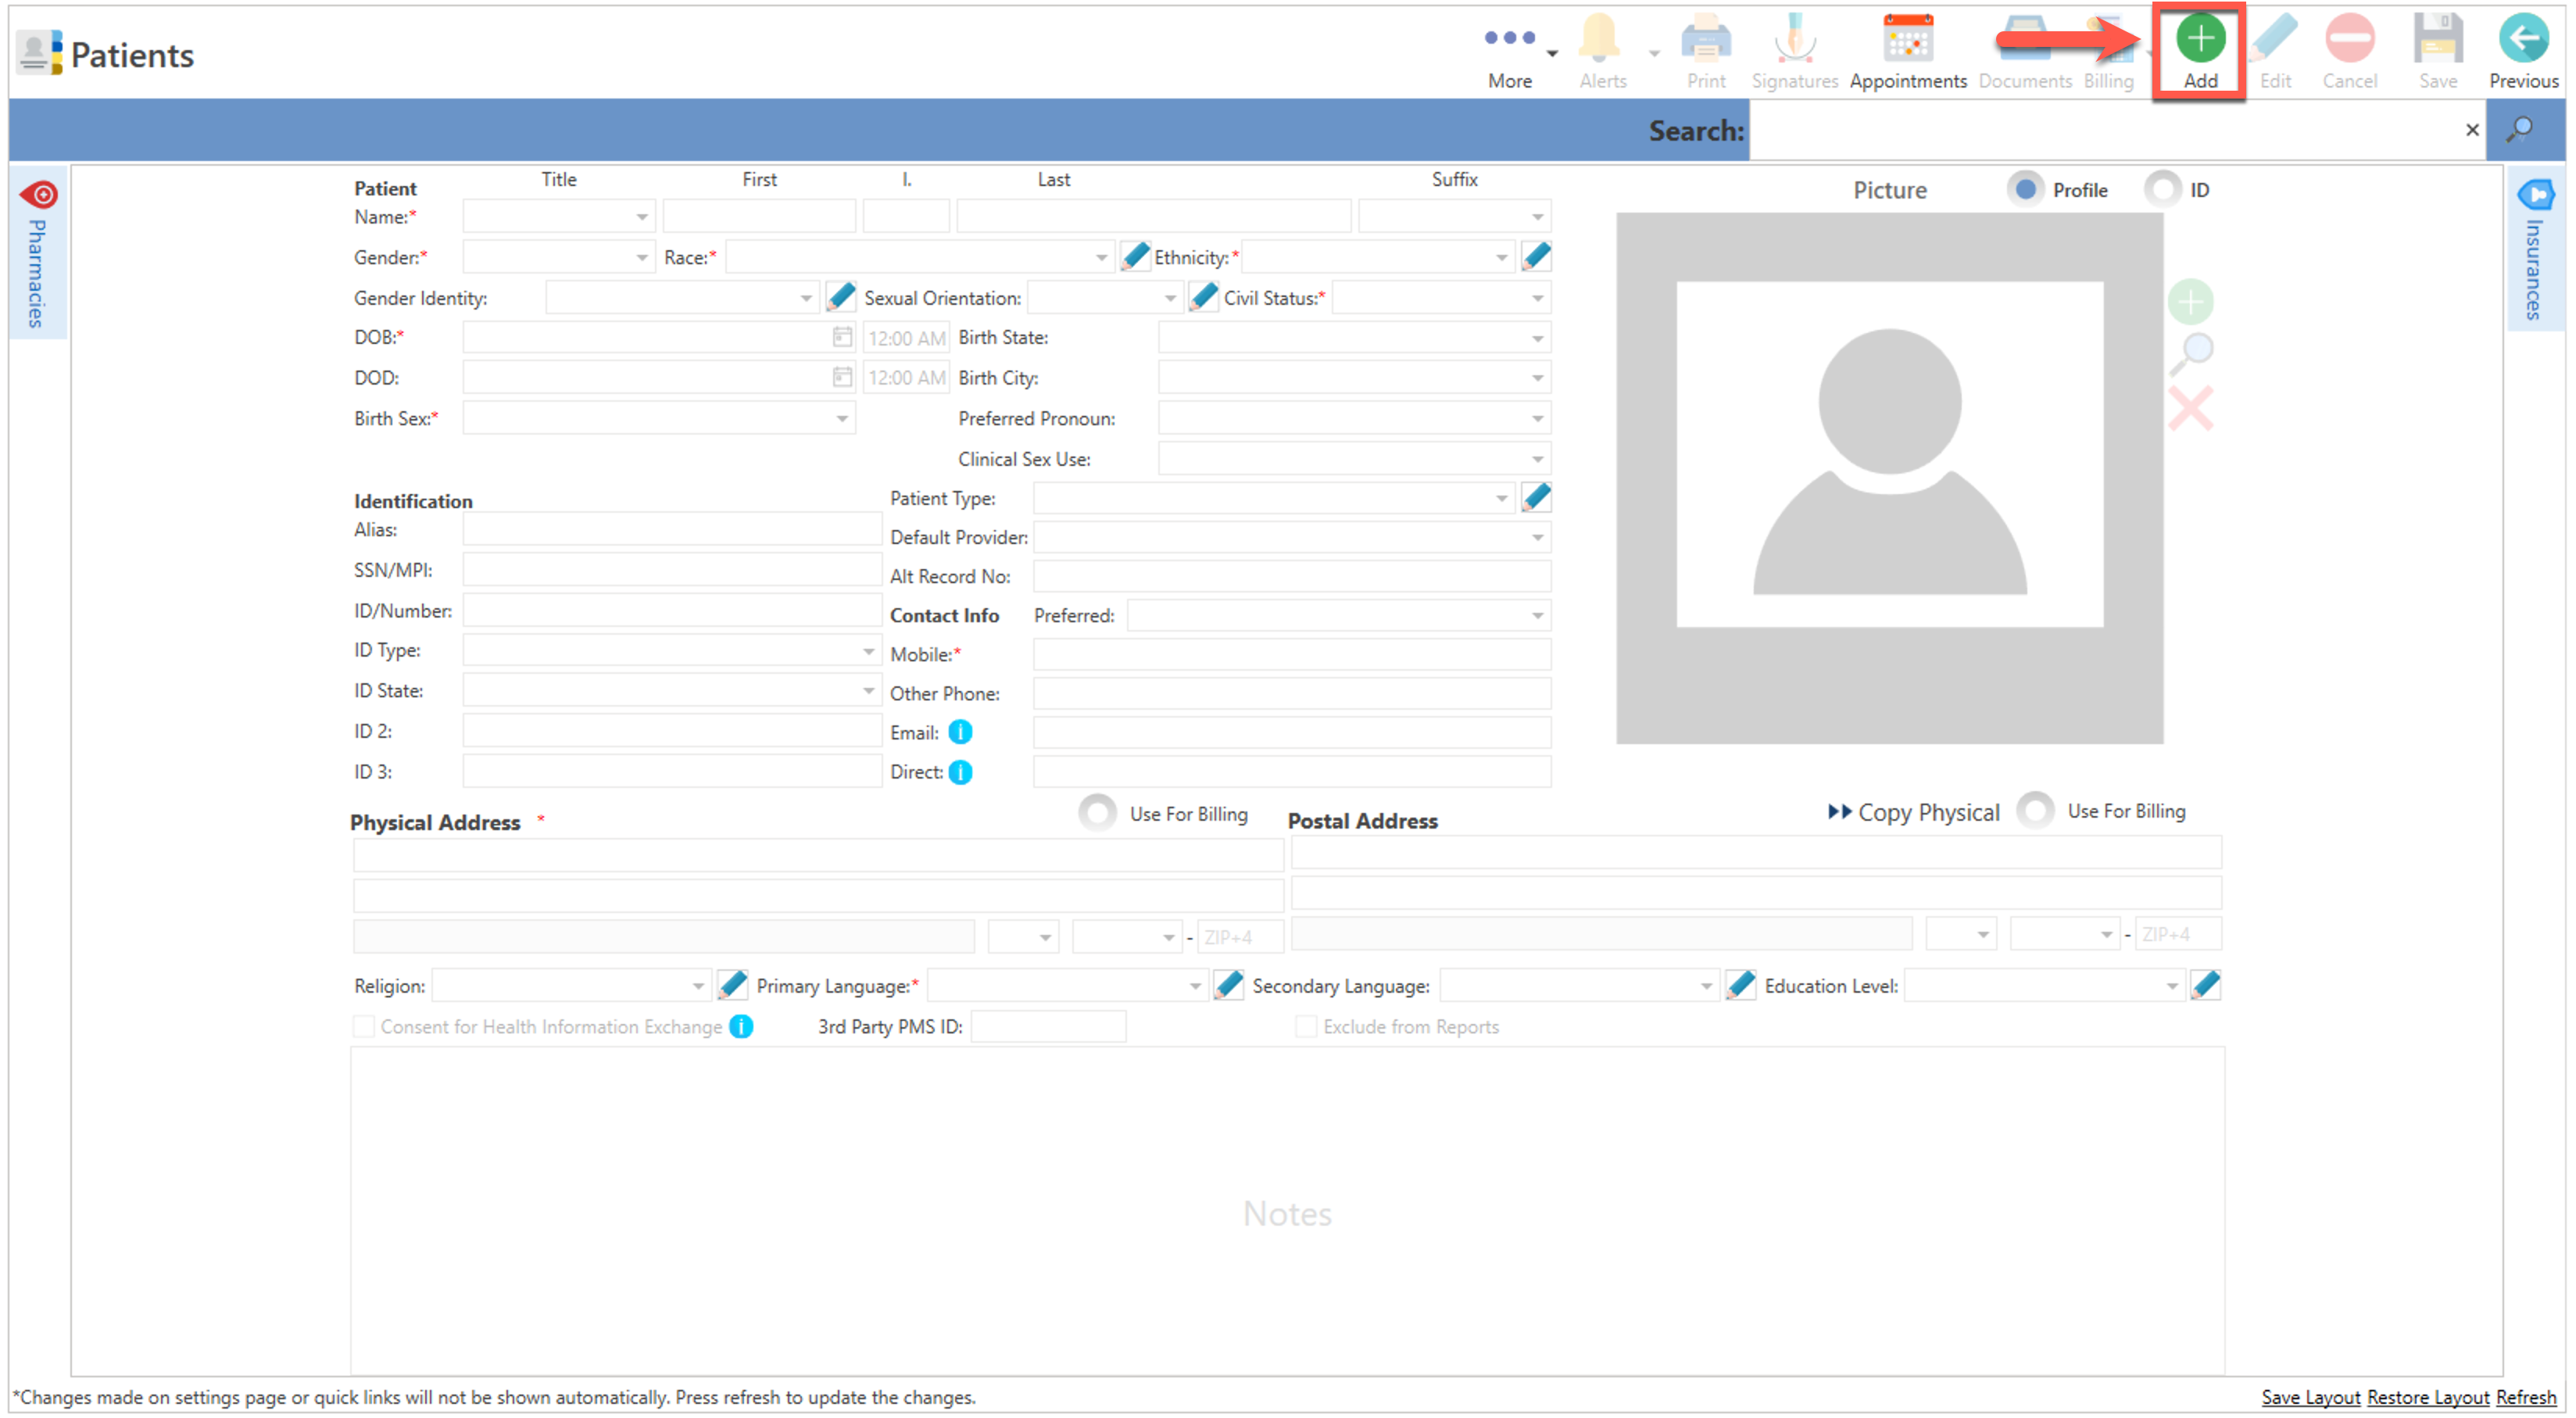Select the ID picture radio button

tap(2162, 190)
